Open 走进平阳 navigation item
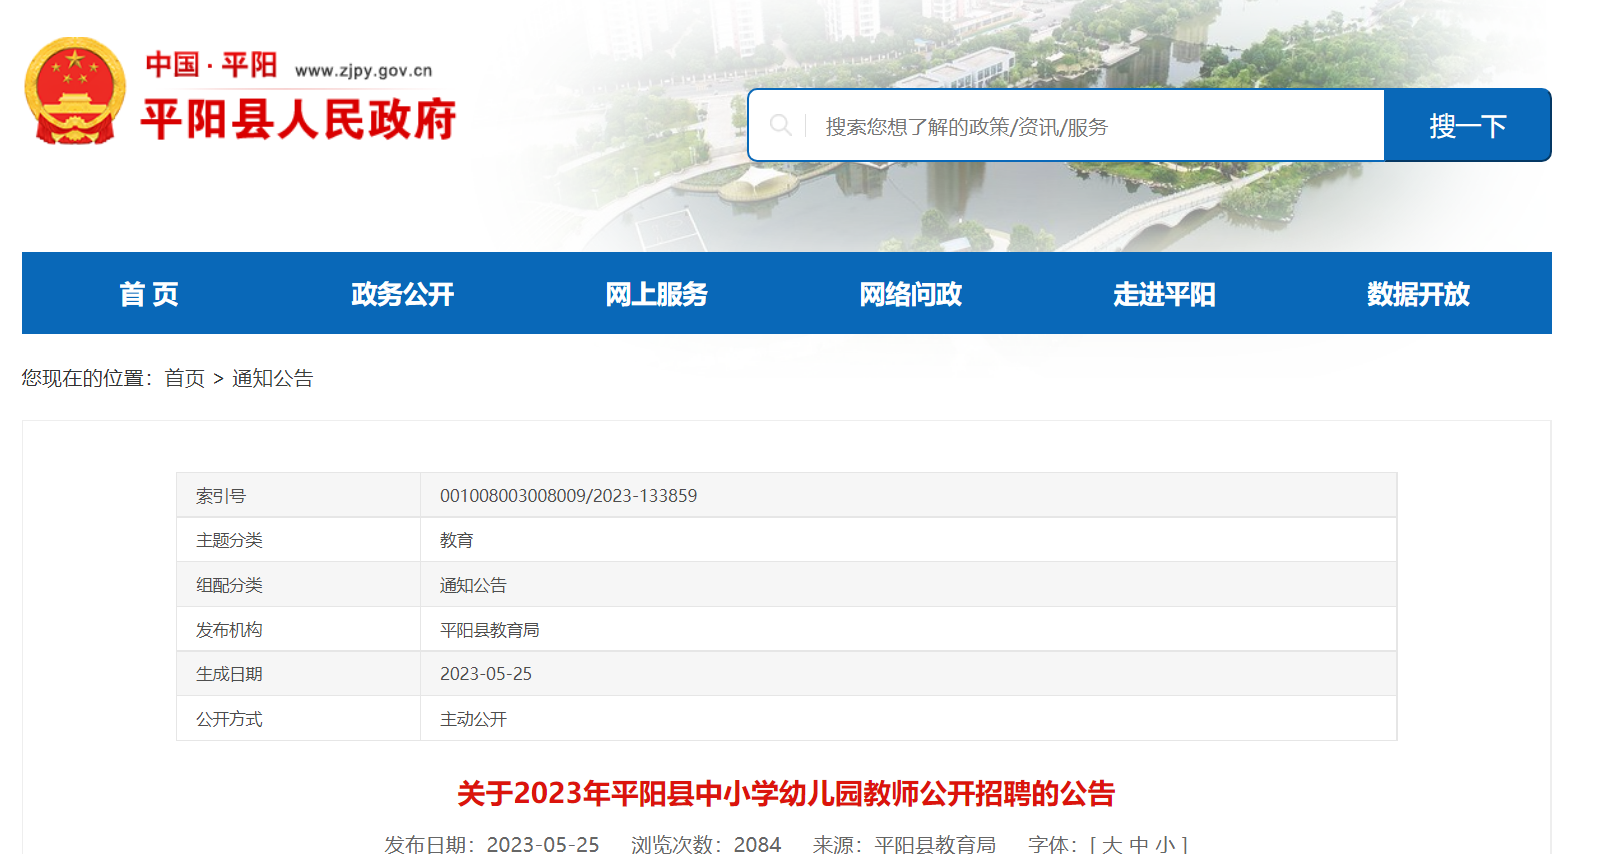This screenshot has height=854, width=1597. (x=1165, y=294)
